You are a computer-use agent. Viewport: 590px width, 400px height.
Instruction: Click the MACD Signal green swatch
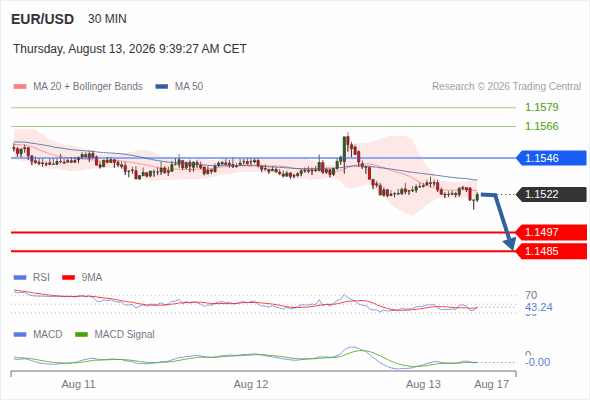81,335
